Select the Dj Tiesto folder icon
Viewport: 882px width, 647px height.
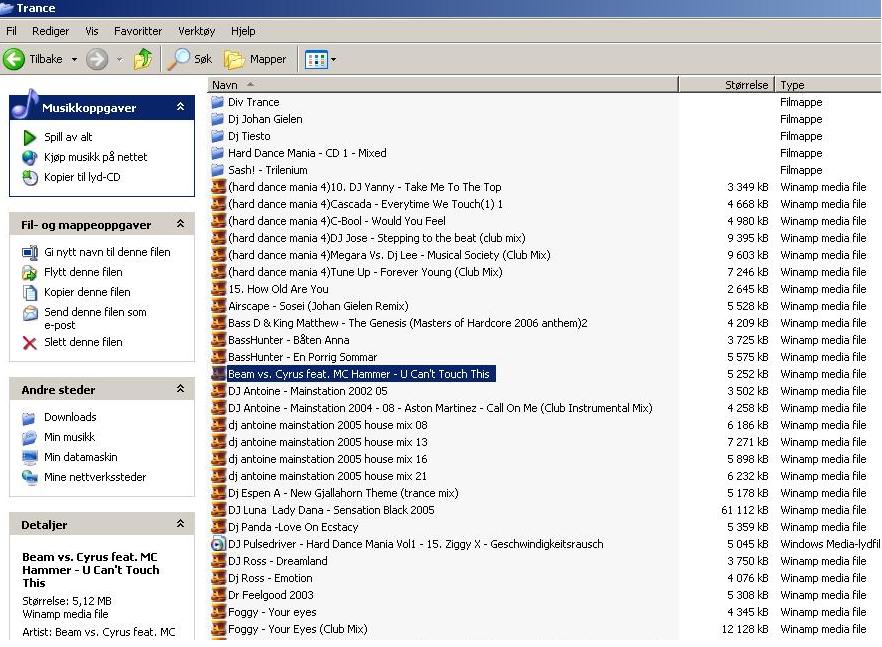[x=218, y=136]
